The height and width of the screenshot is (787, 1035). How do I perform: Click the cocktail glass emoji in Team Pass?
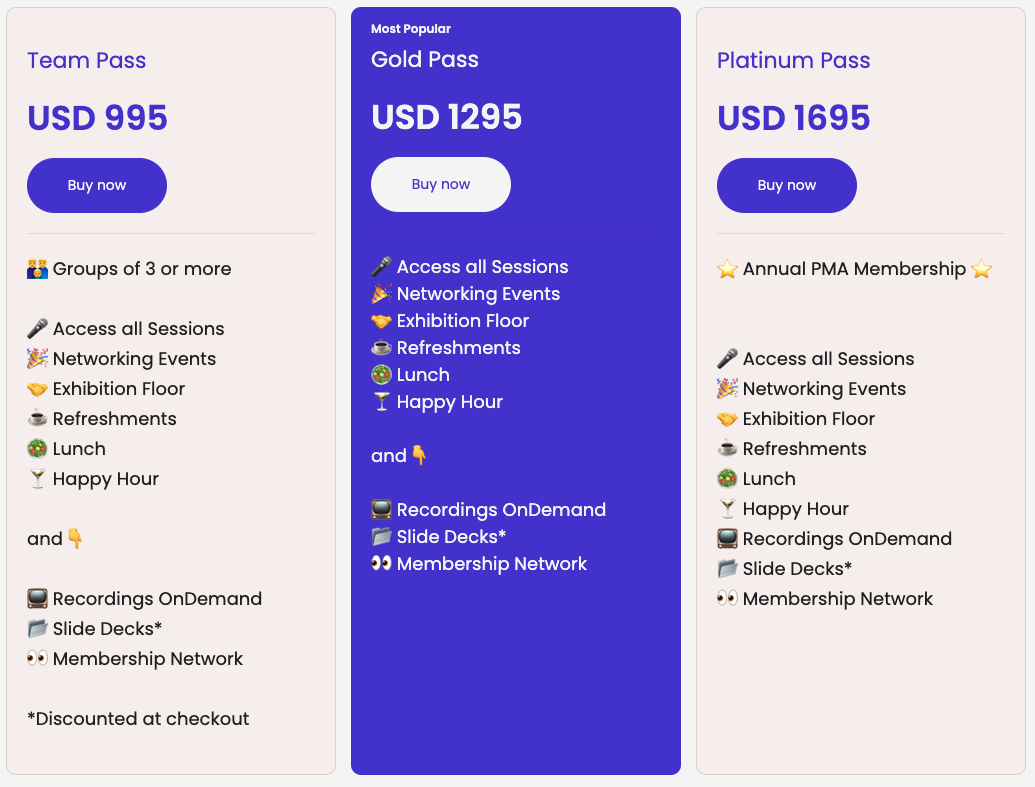pos(38,479)
